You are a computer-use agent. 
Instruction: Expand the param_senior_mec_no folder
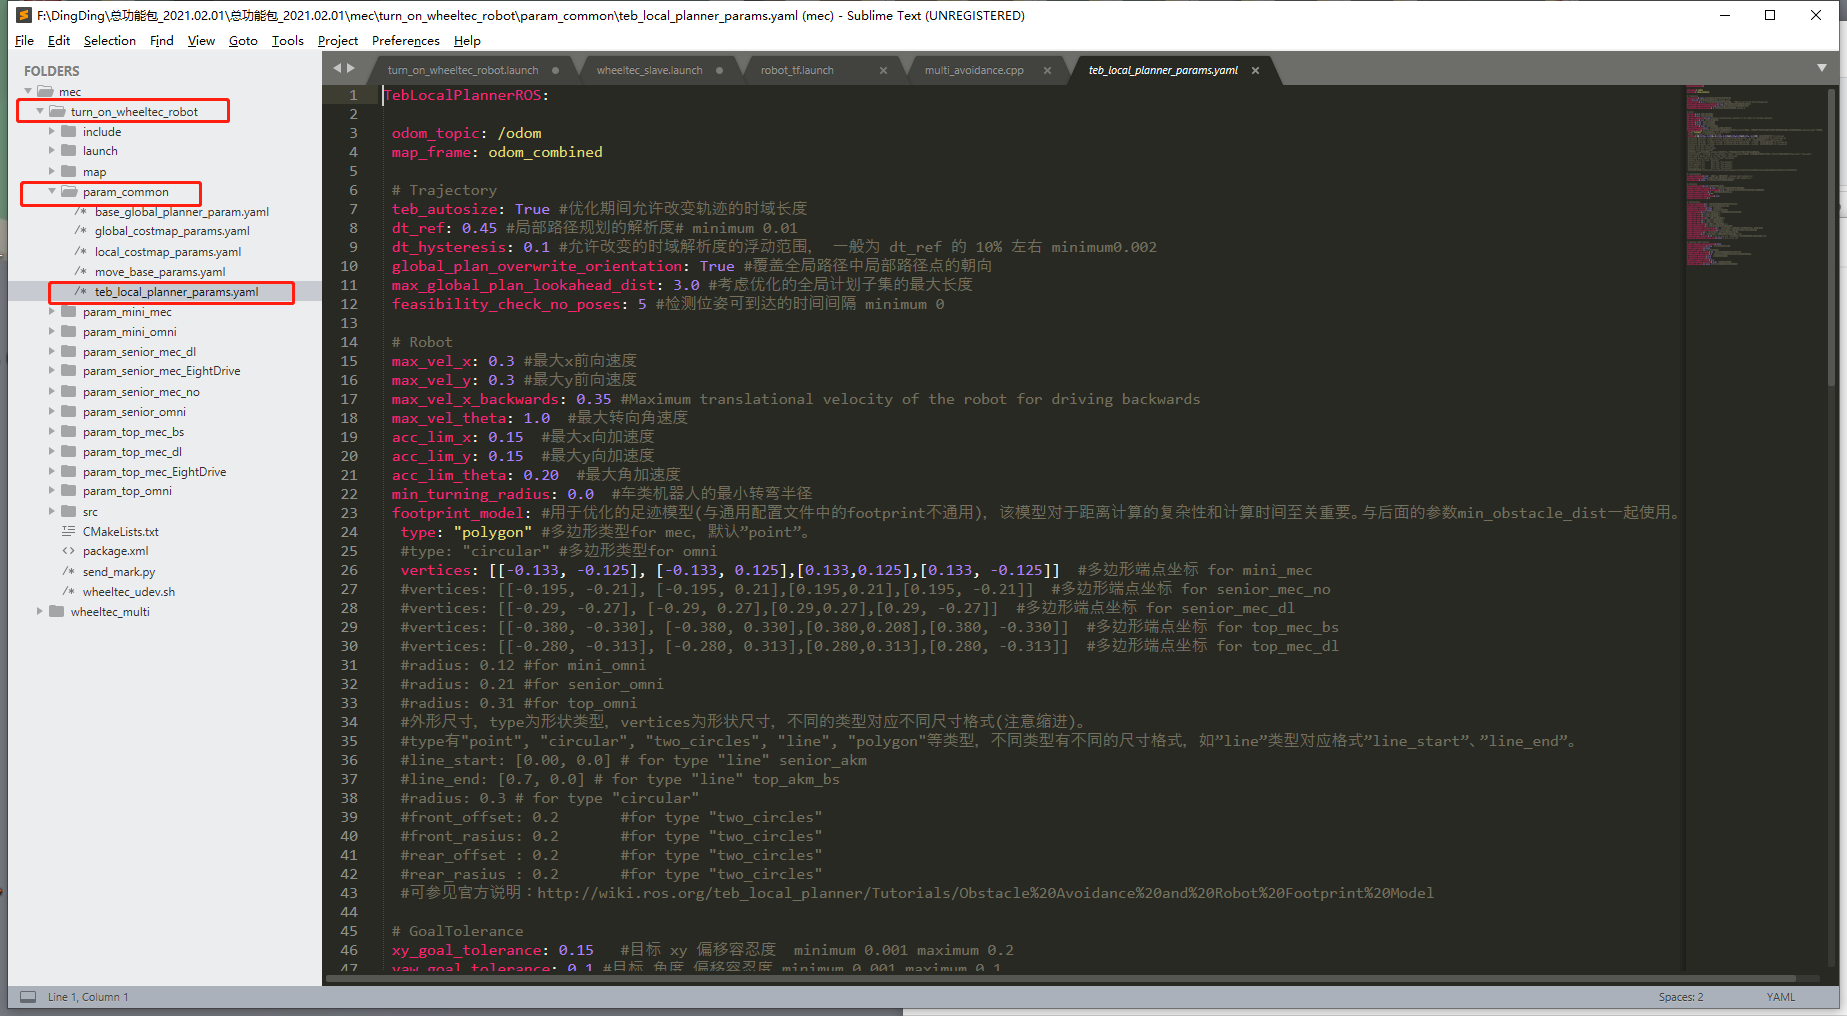[x=52, y=391]
